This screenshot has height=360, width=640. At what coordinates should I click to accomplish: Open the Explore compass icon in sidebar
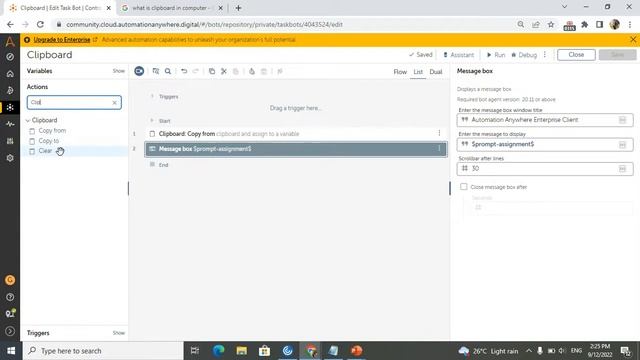(x=10, y=57)
